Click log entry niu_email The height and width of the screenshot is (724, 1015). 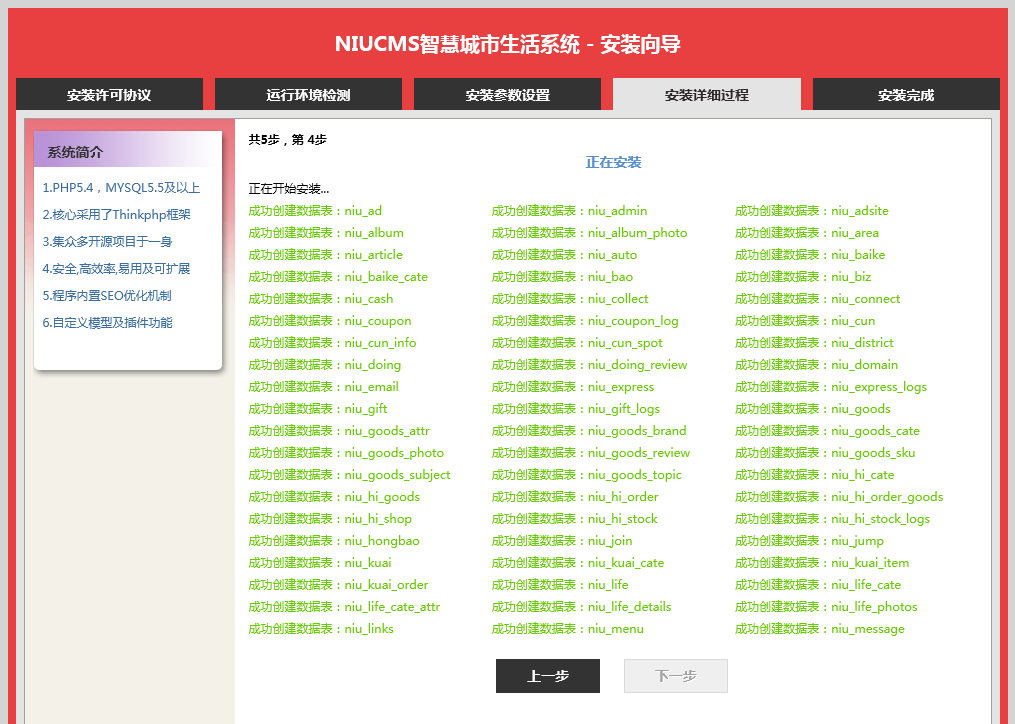pos(324,387)
